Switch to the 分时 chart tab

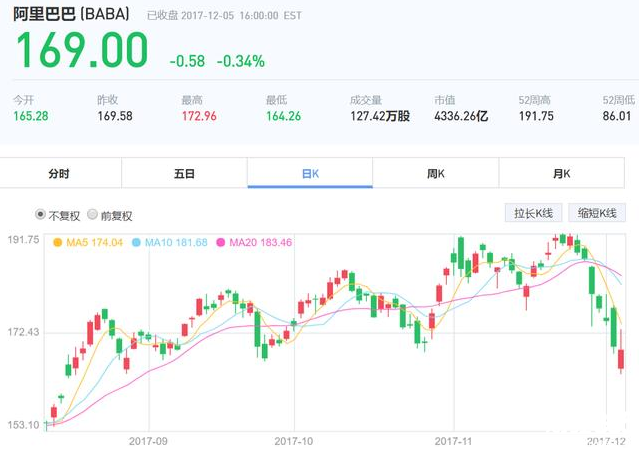(59, 173)
